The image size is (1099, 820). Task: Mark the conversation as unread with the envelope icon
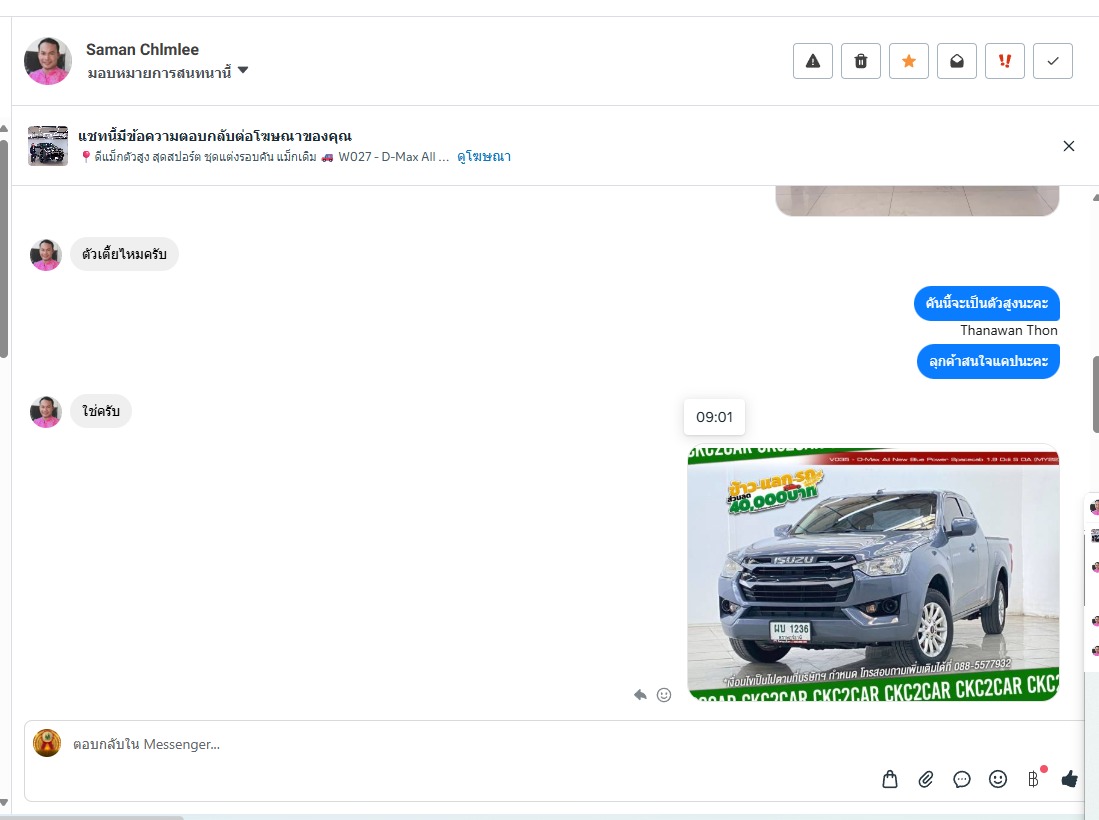point(957,61)
